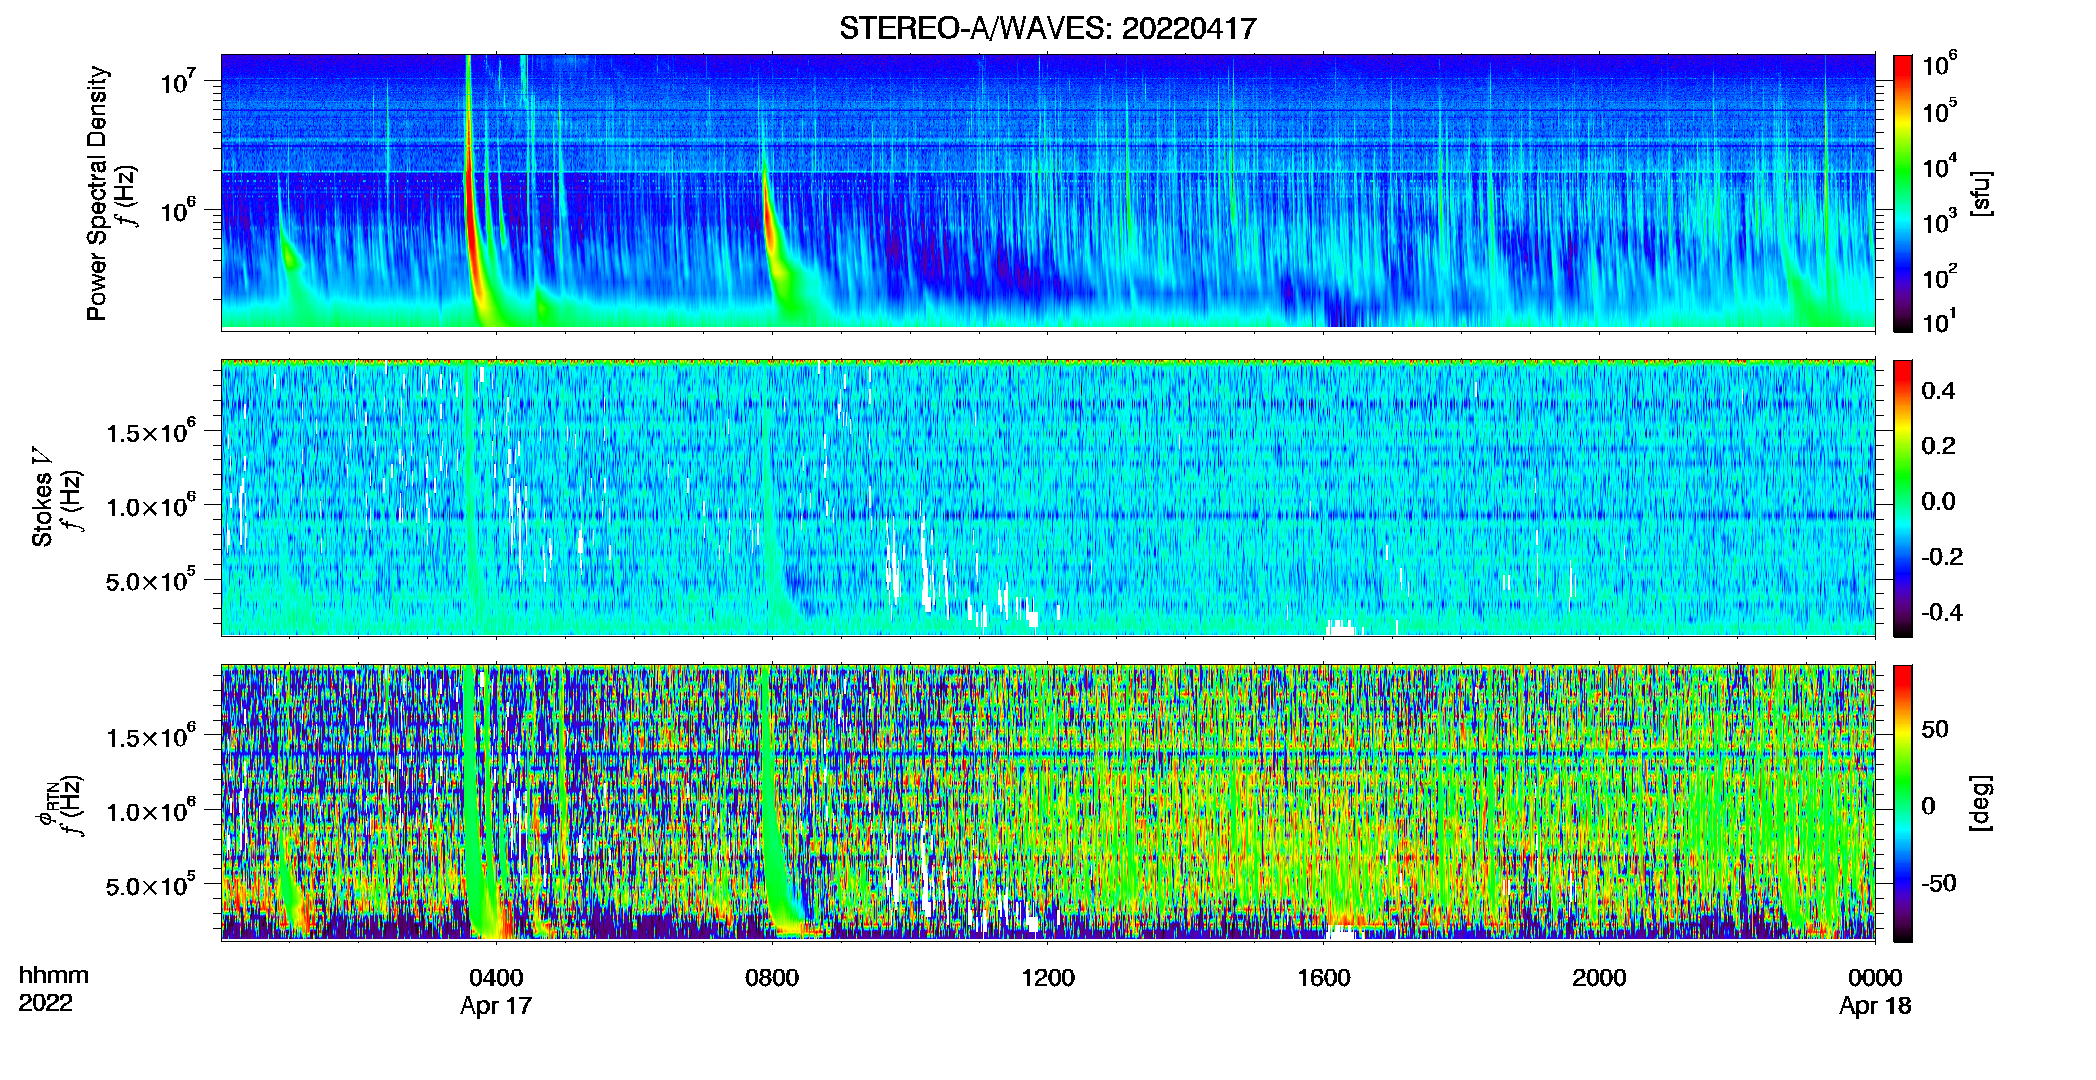Click the 0400 time tick label
Screen dimensions: 2096x1080
tap(496, 978)
